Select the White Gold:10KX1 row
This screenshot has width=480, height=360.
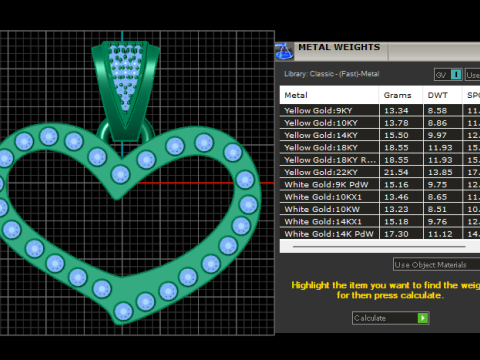point(380,197)
